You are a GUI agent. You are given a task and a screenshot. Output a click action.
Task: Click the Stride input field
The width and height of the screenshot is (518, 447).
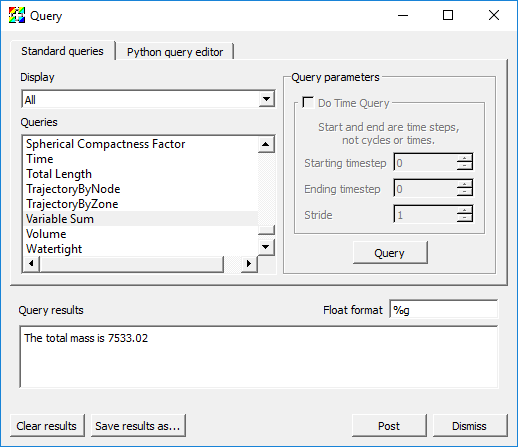point(425,215)
